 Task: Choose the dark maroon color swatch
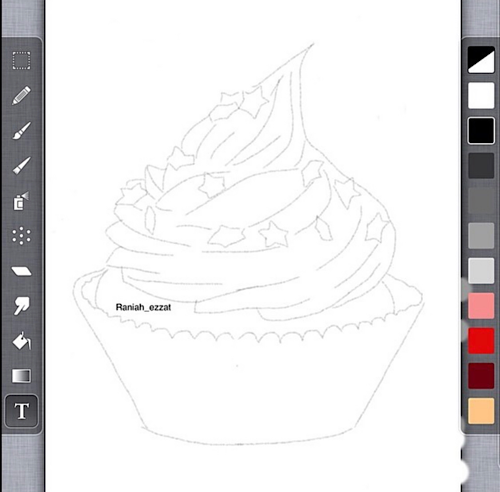tap(481, 376)
